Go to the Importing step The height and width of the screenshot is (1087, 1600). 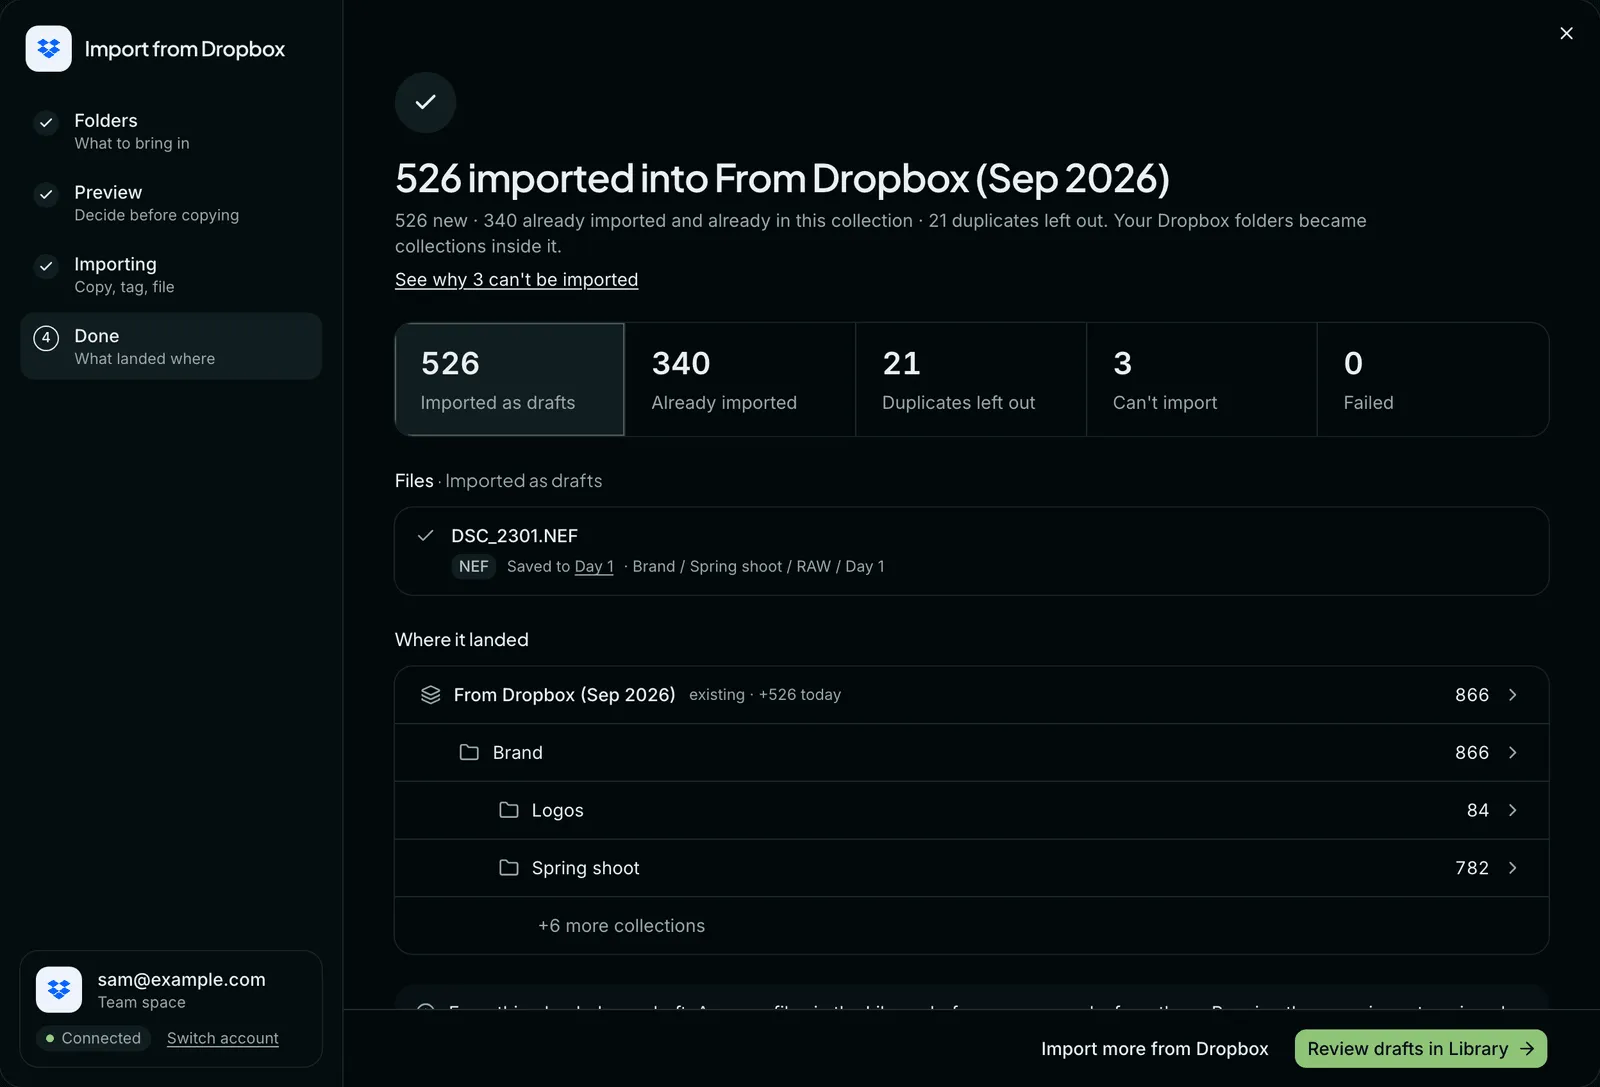171,275
